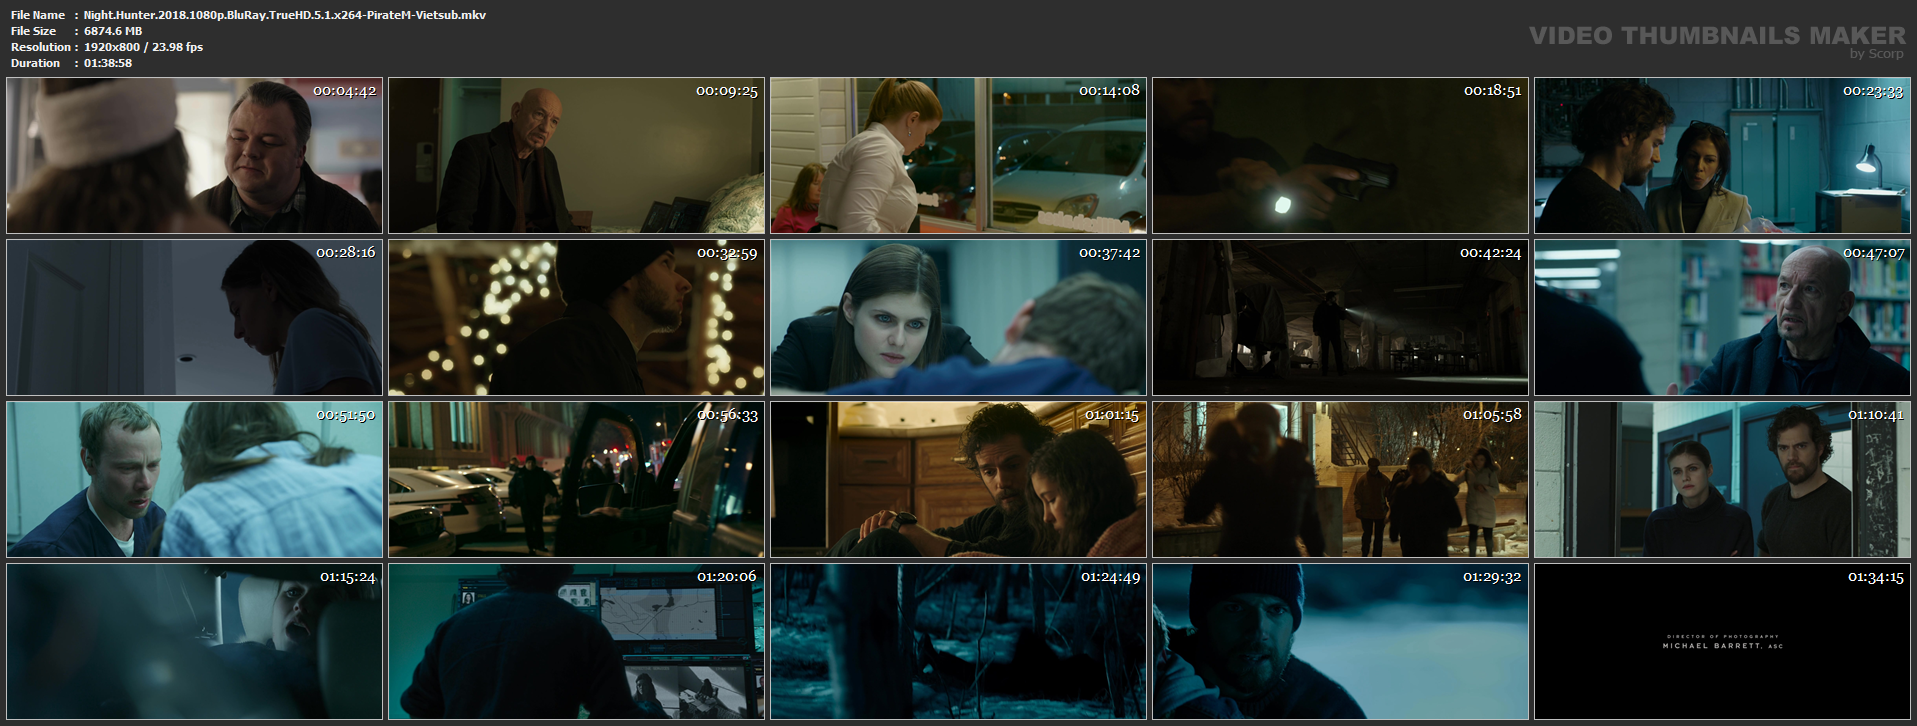Screen dimensions: 1917x726
Task: Click the fairy-lights frame at 00:32:59
Action: (x=576, y=317)
